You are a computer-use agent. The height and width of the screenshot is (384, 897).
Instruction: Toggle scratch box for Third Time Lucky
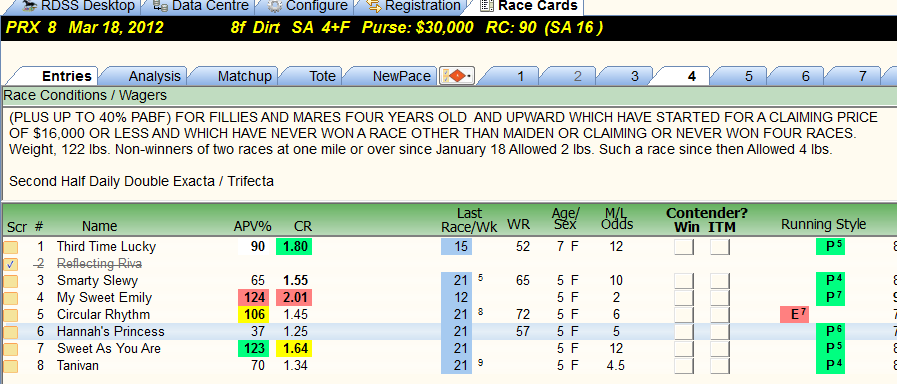click(11, 247)
